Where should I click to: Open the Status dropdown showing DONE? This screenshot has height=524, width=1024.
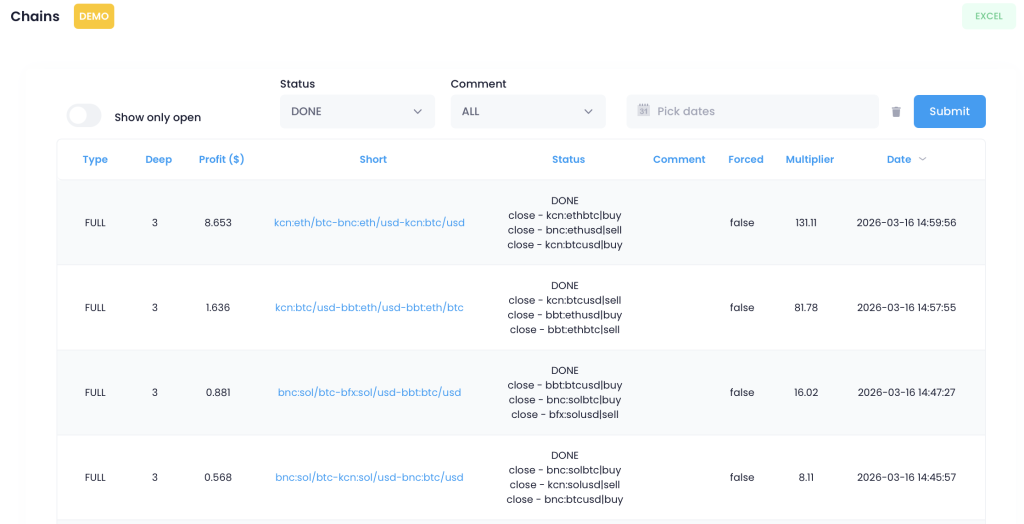coord(357,111)
